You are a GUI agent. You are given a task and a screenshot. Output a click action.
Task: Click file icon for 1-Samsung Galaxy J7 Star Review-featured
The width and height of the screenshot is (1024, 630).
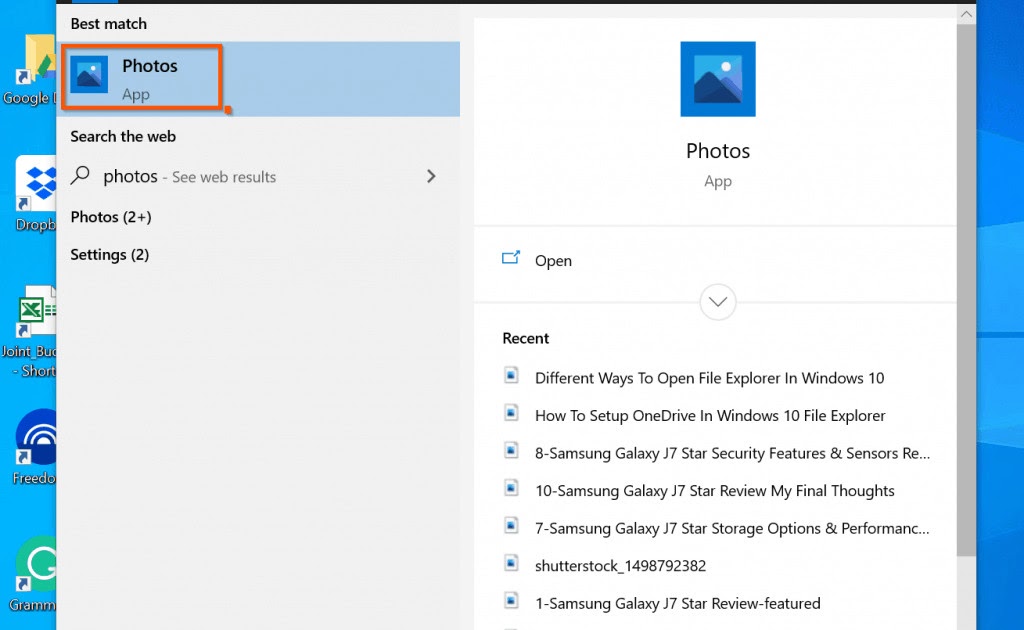tap(511, 601)
